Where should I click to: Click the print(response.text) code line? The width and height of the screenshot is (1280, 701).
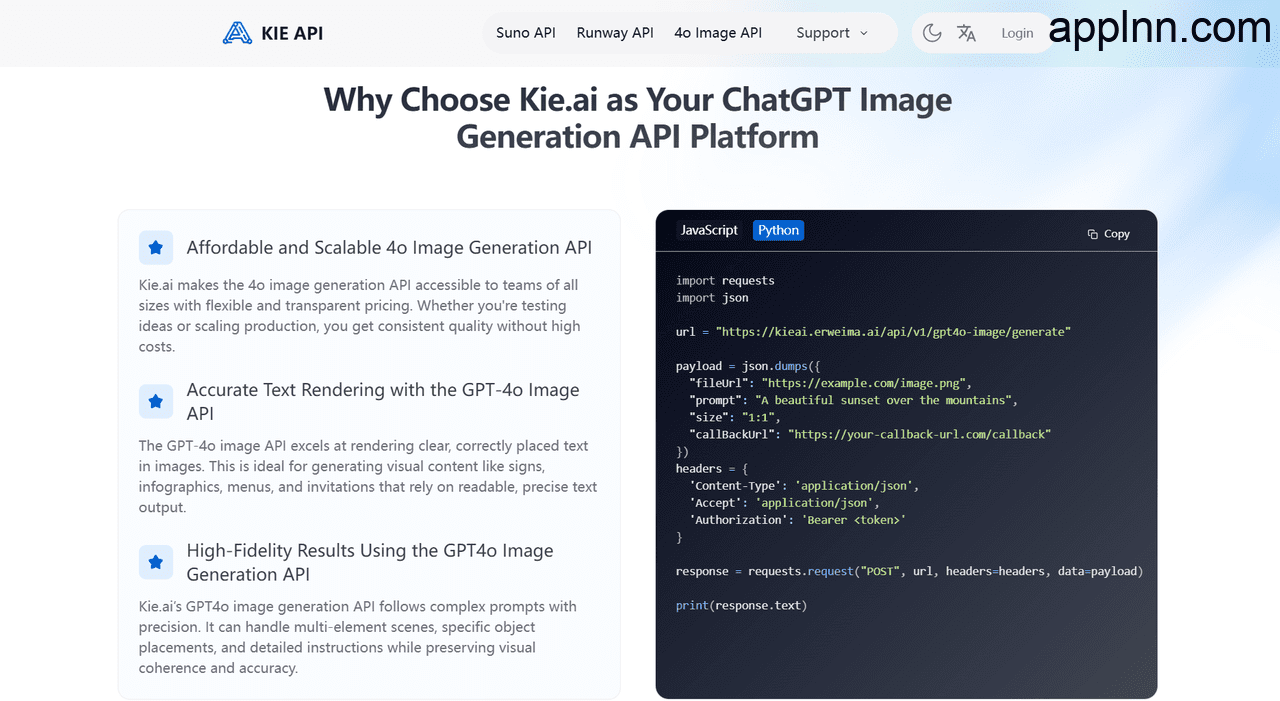pos(741,605)
